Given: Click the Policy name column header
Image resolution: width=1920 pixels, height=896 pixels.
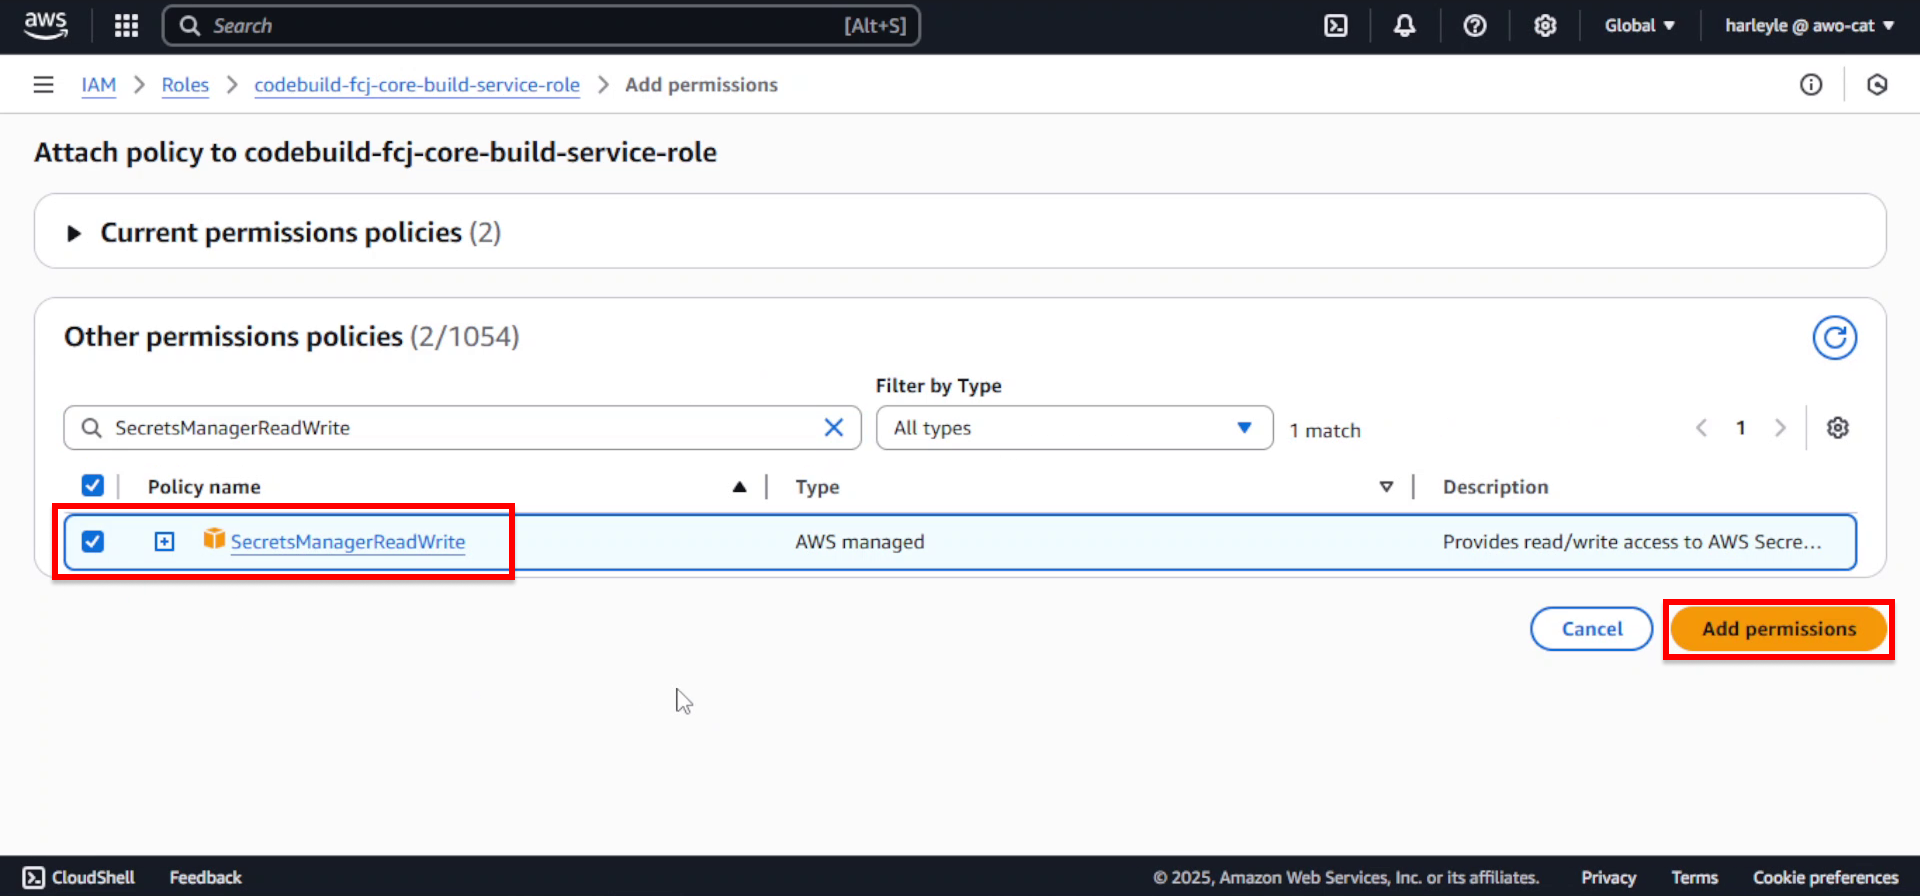Looking at the screenshot, I should pos(204,487).
